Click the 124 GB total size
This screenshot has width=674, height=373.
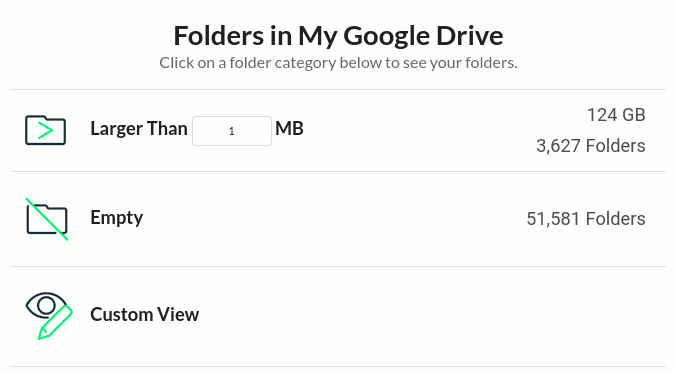point(616,115)
